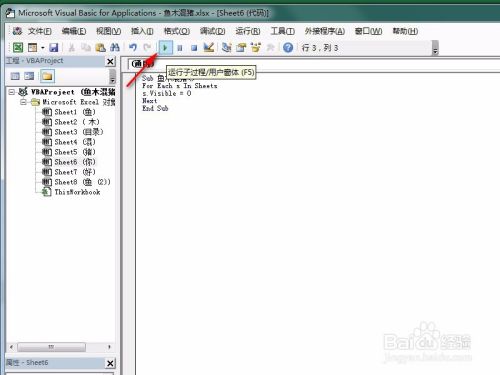The width and height of the screenshot is (500, 375).
Task: Click the 'For Each x In Sheets' code line
Action: [x=180, y=86]
